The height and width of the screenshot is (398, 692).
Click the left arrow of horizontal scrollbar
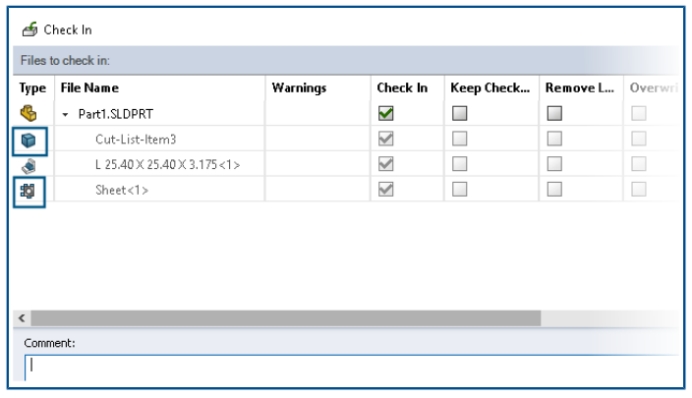pos(22,318)
